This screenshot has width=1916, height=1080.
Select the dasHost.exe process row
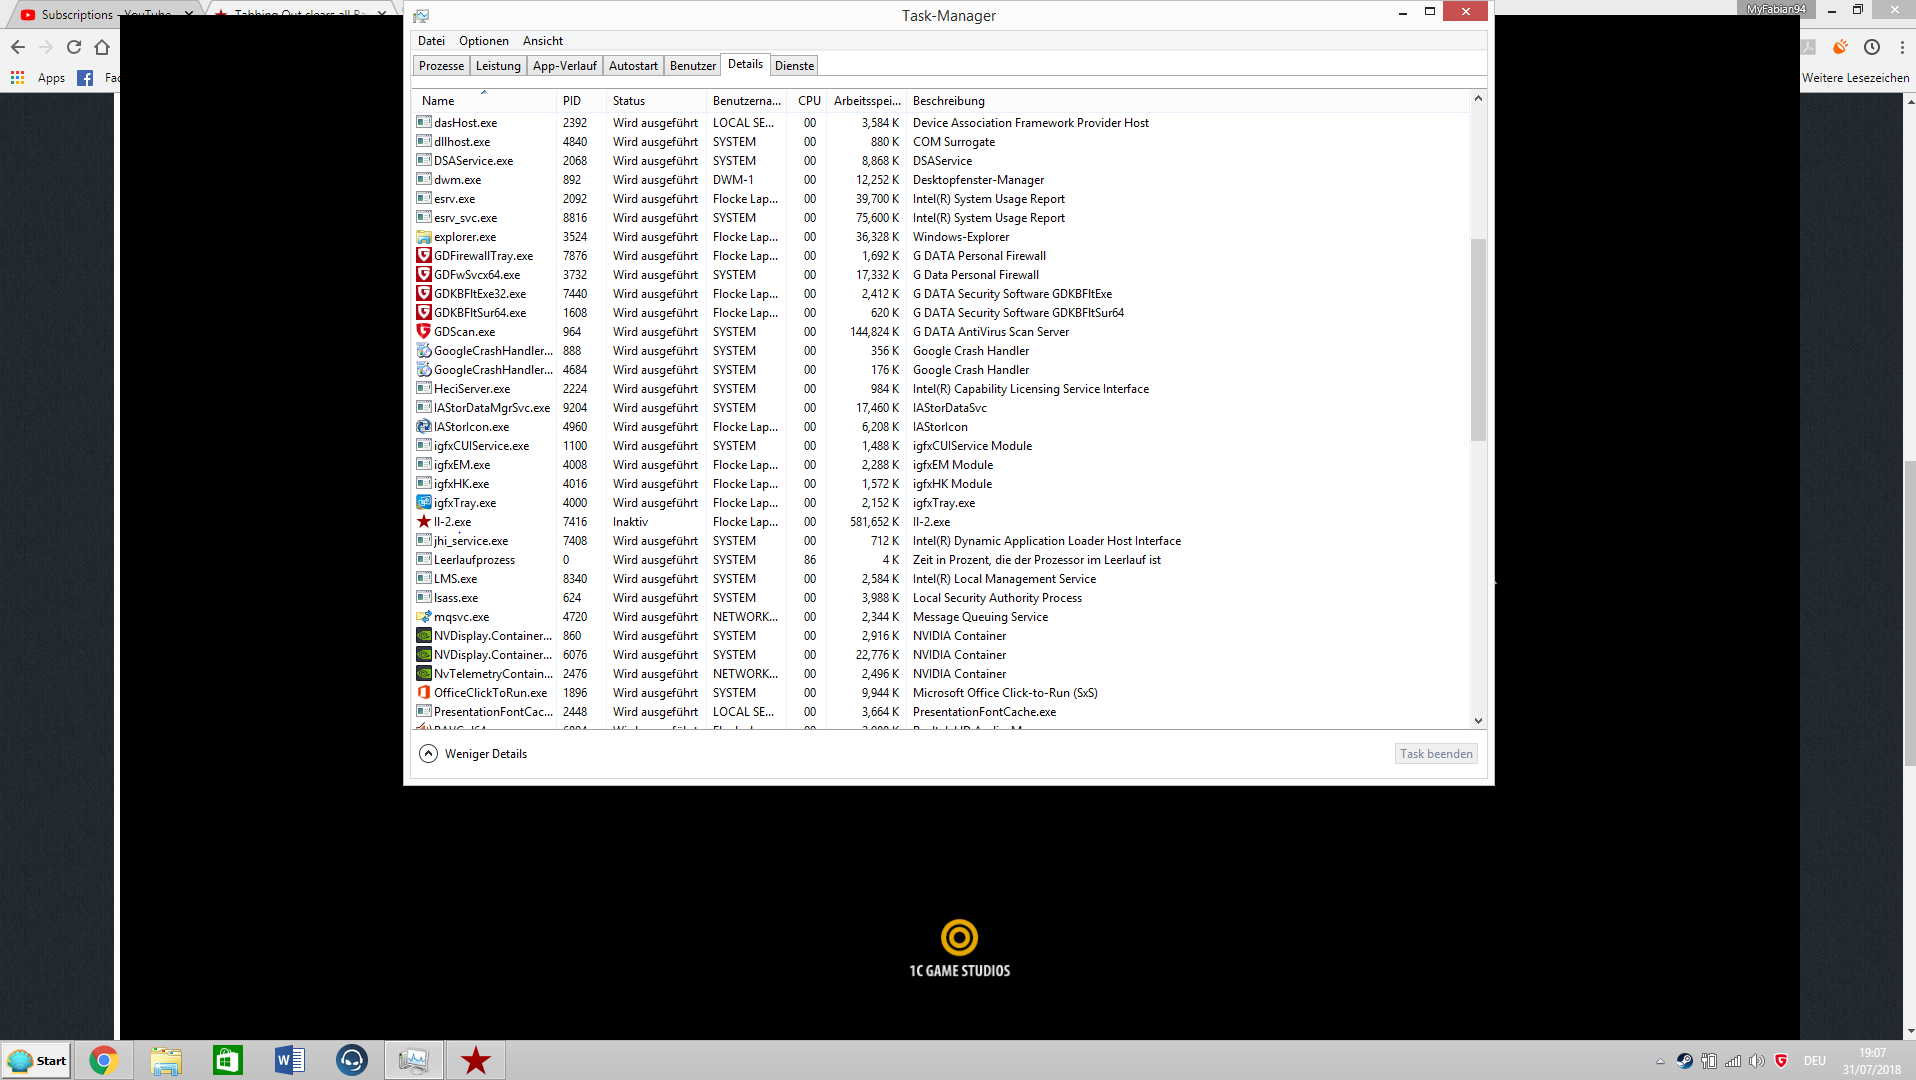[x=941, y=123]
